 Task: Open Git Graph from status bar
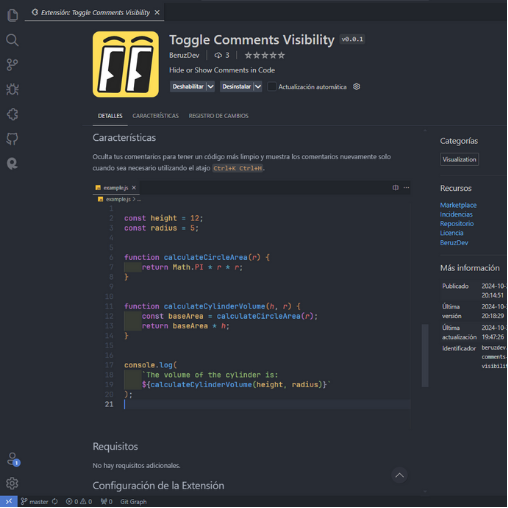pyautogui.click(x=133, y=501)
